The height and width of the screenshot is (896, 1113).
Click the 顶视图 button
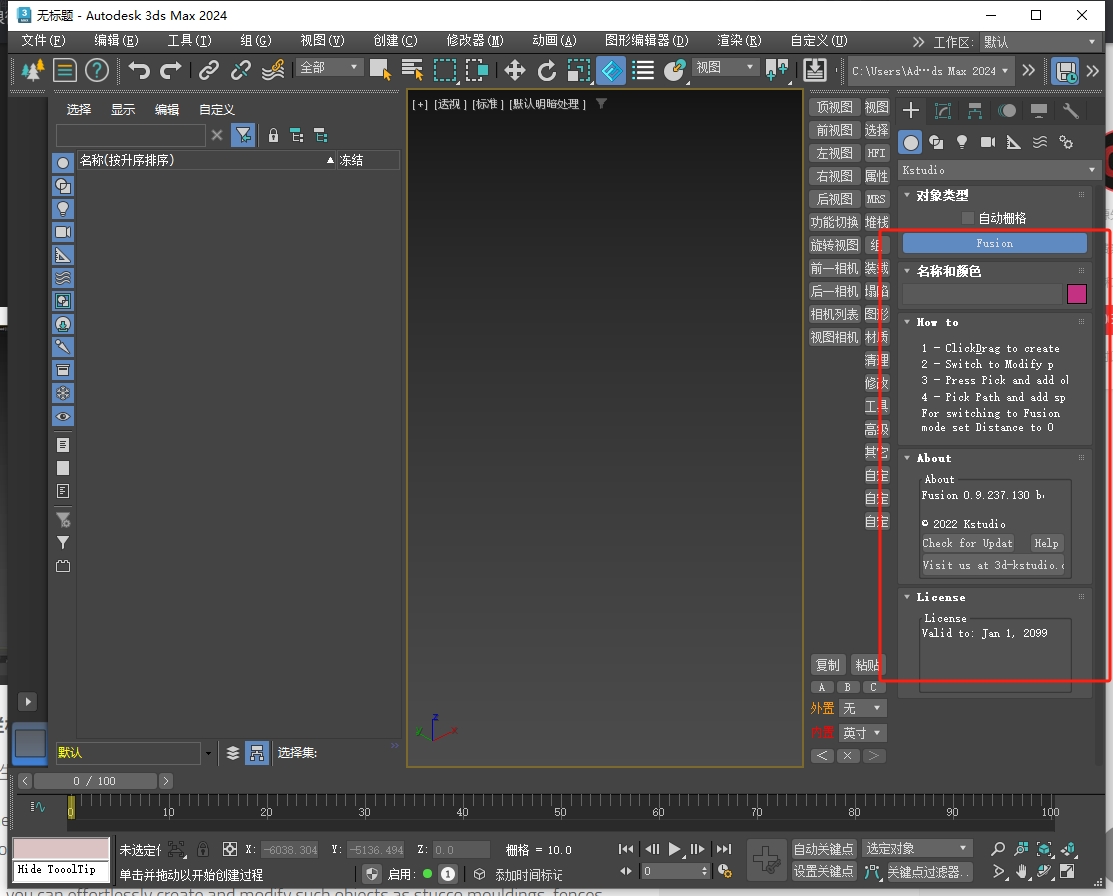(x=834, y=107)
